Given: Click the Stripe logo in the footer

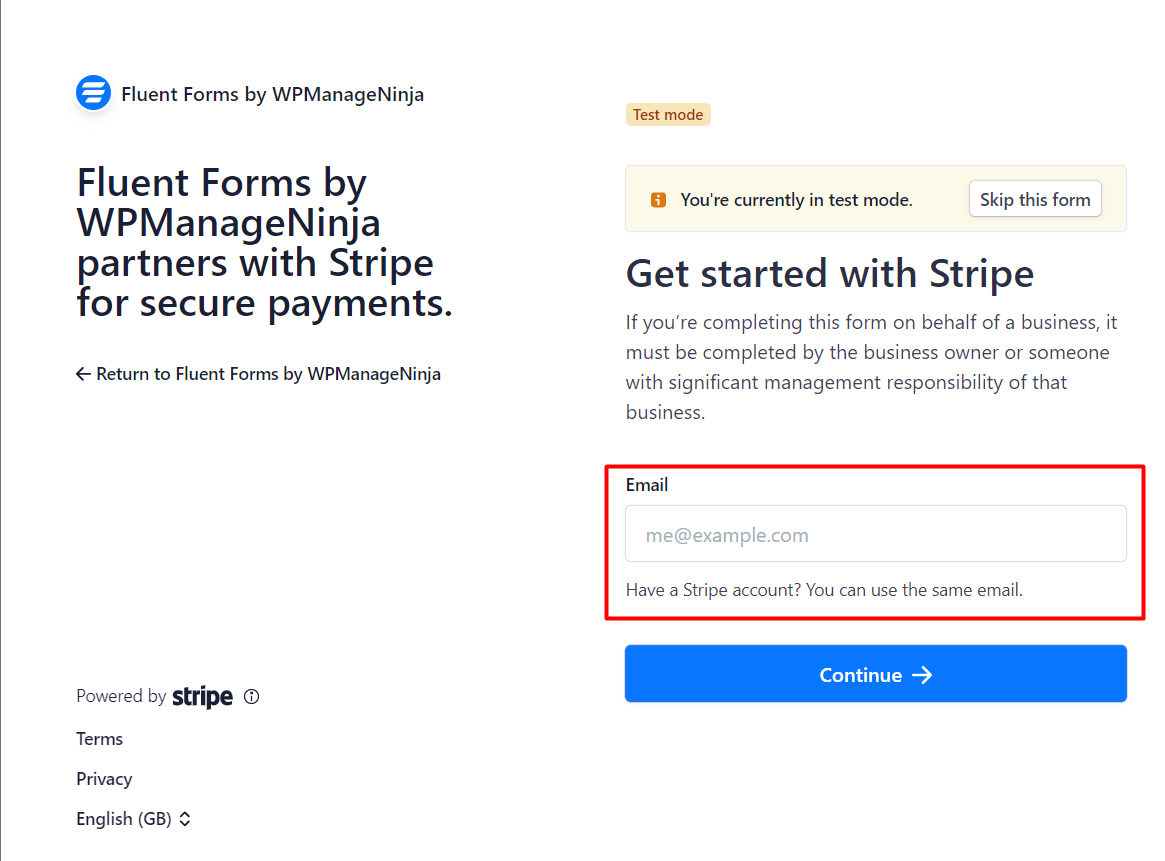Looking at the screenshot, I should coord(202,697).
